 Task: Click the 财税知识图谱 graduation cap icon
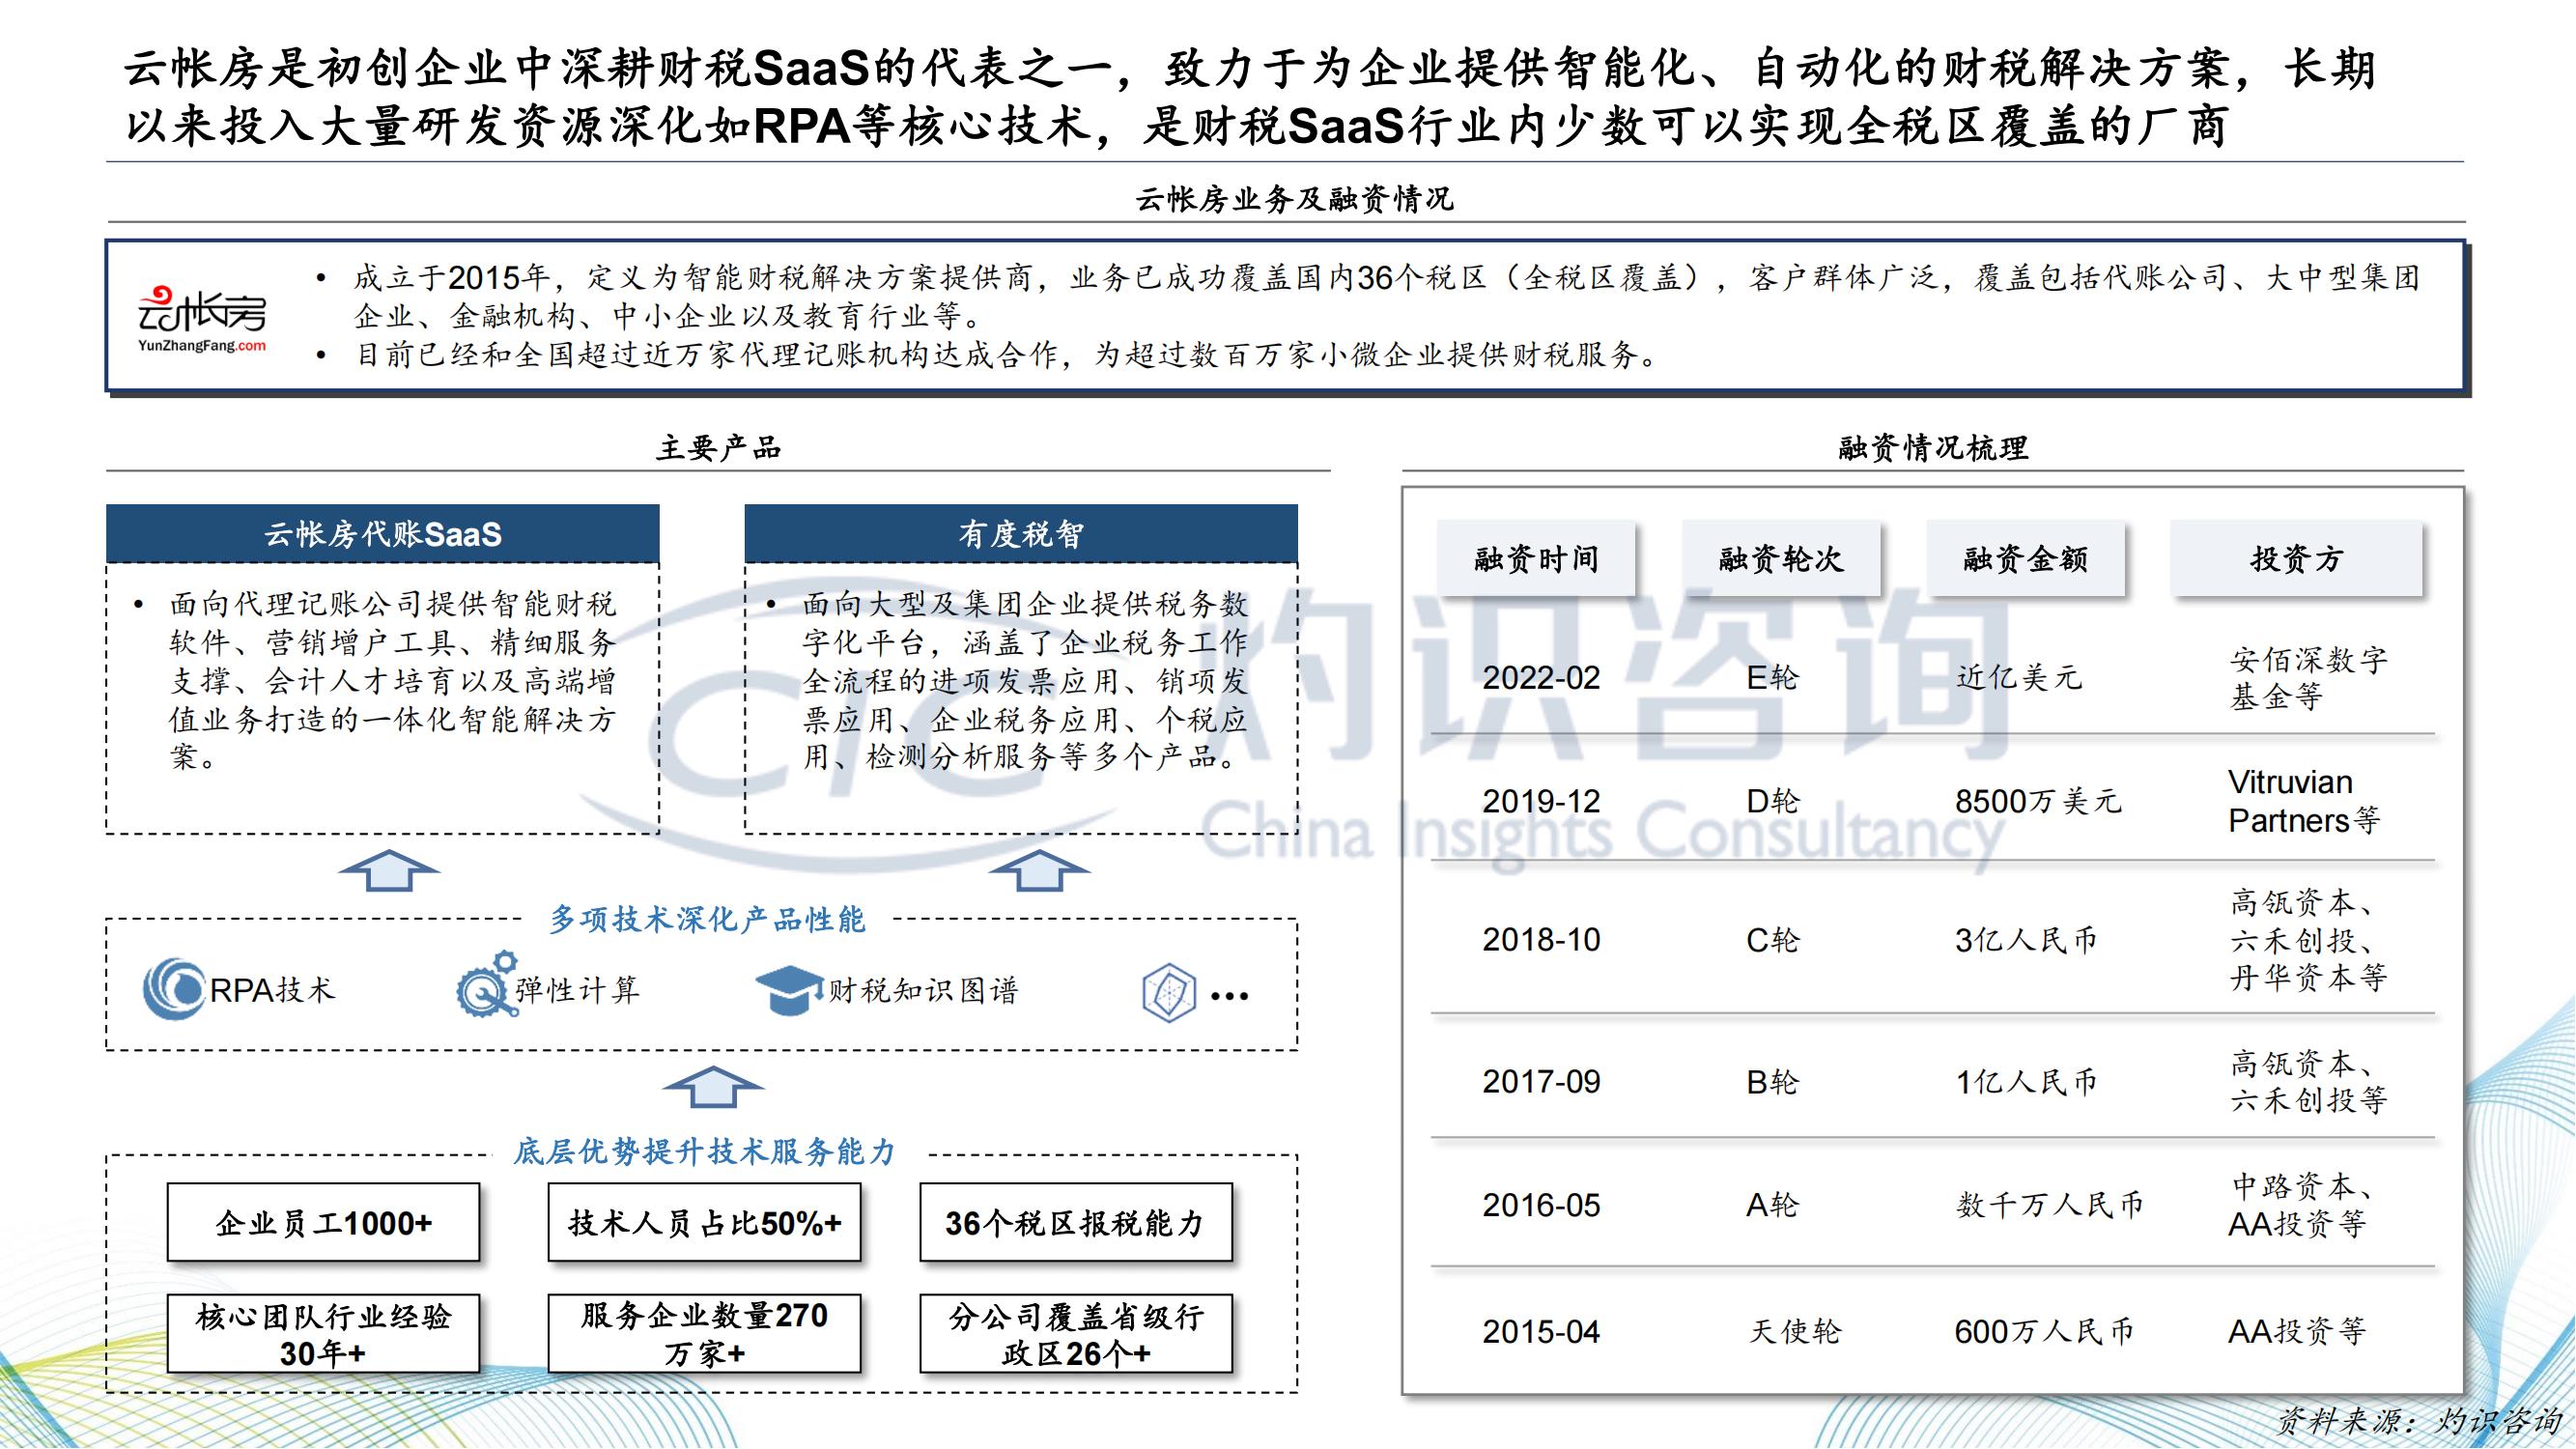[x=789, y=989]
